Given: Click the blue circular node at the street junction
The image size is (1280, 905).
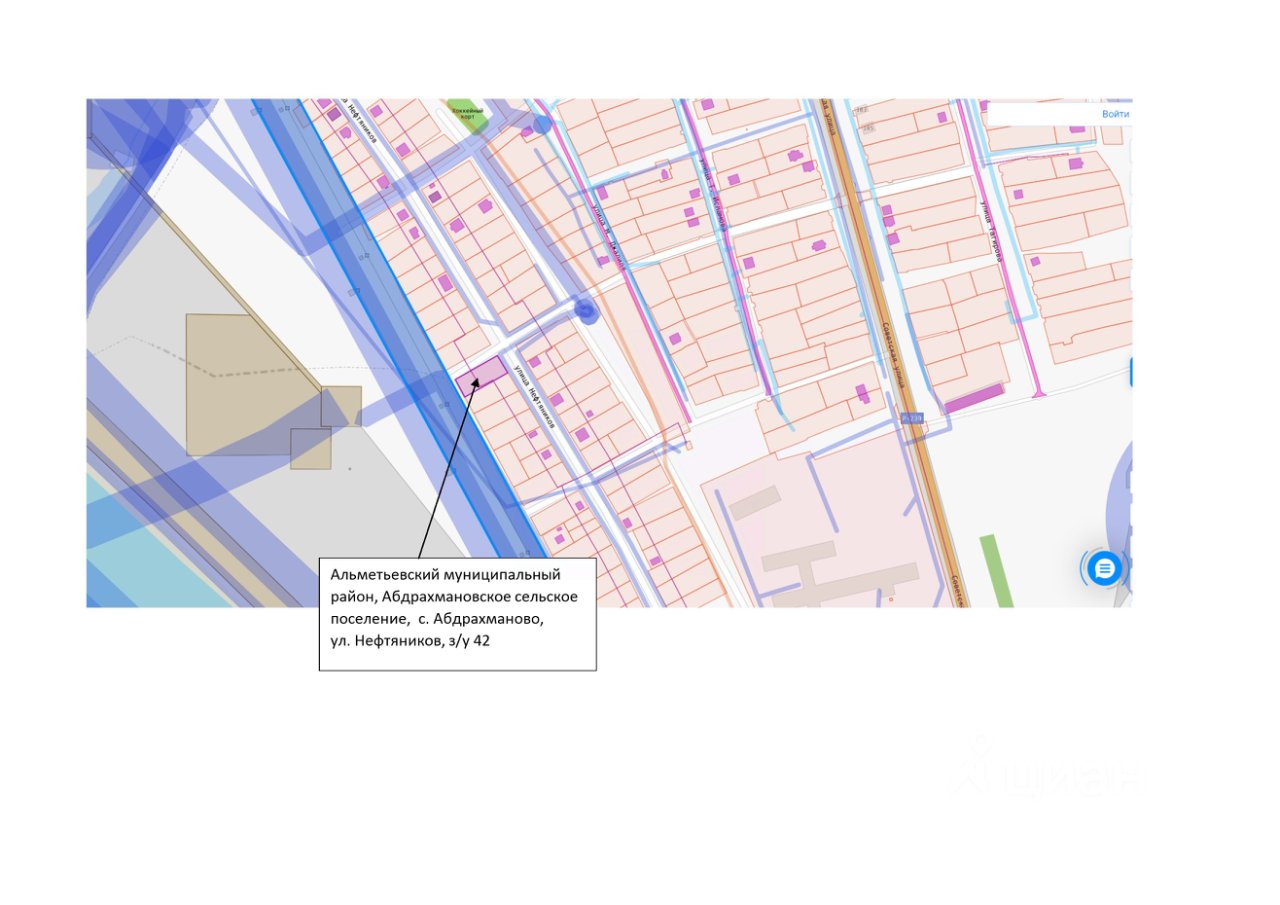Looking at the screenshot, I should coord(587,312).
